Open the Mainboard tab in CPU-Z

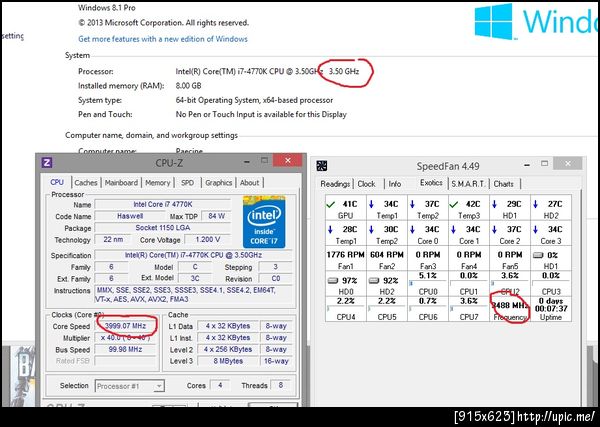(x=121, y=183)
